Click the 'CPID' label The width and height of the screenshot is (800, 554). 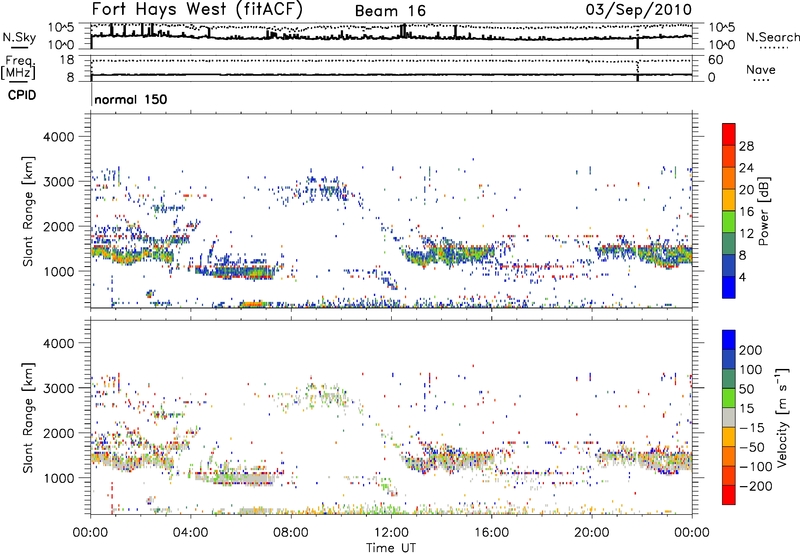tap(22, 95)
